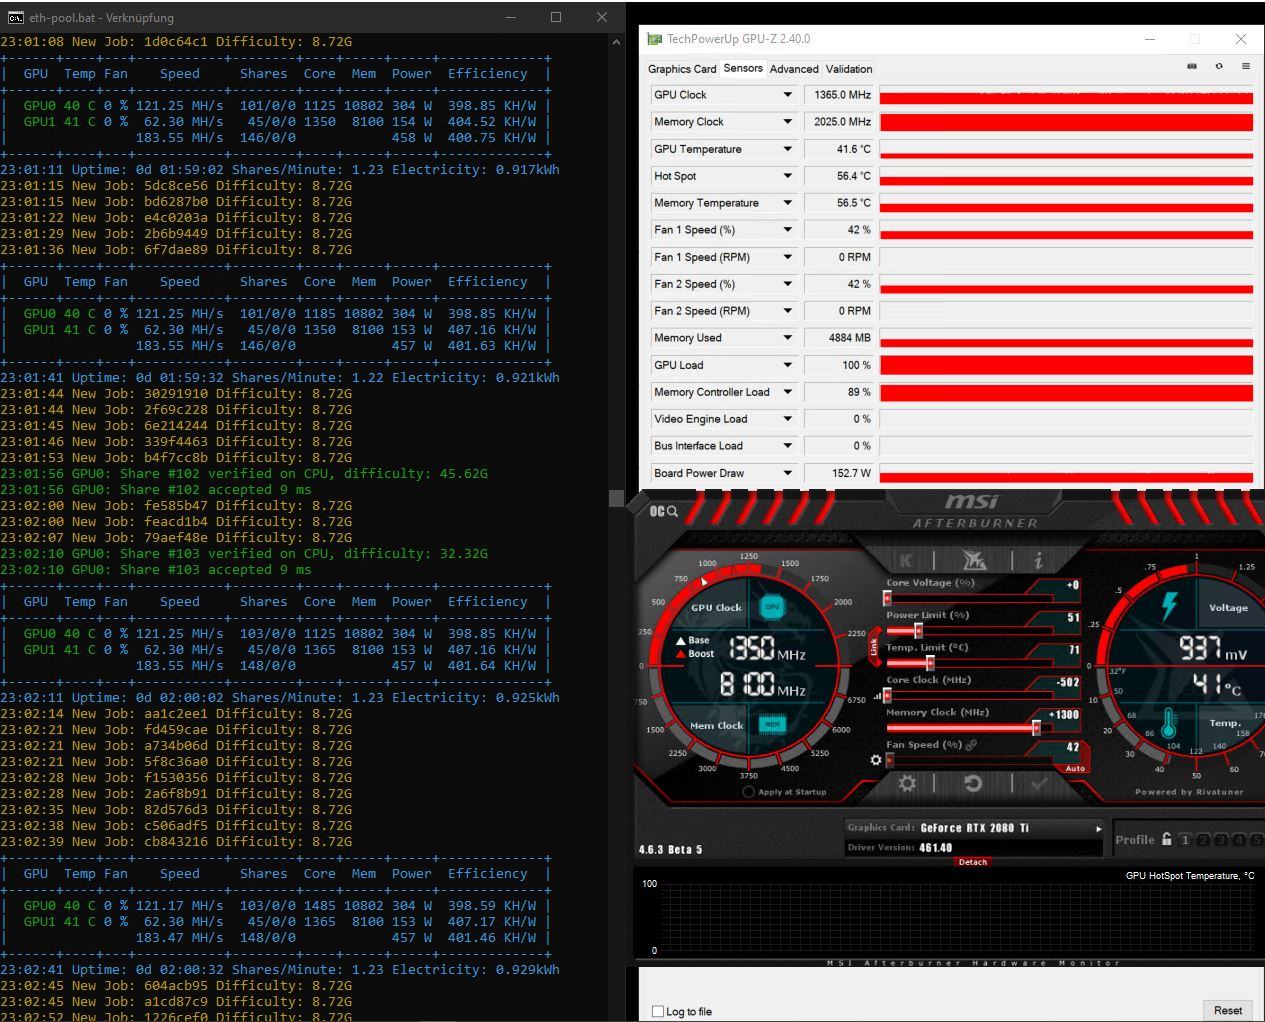Click the console scrollbar up arrow

pos(616,42)
